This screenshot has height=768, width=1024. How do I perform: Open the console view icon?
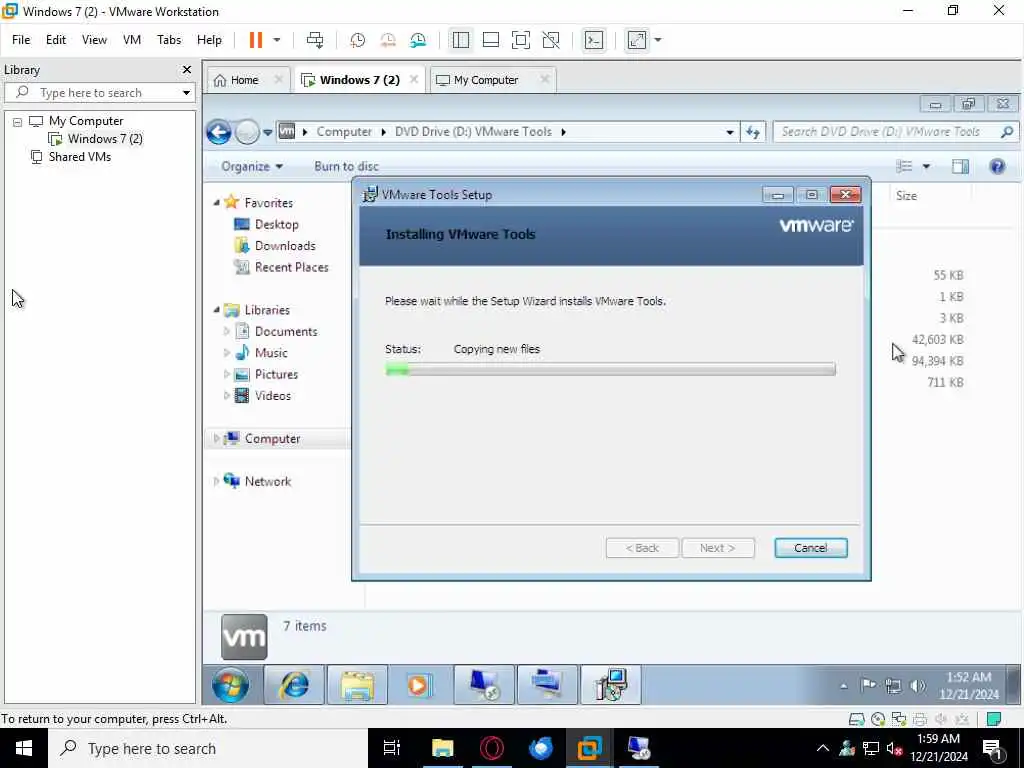594,40
